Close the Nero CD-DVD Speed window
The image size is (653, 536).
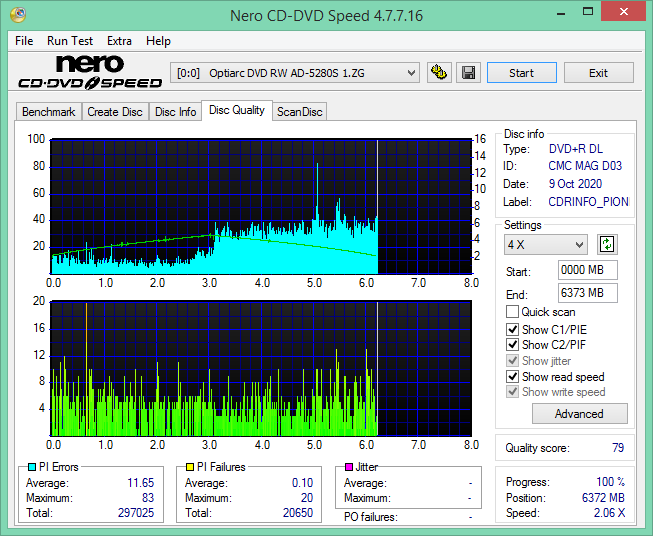point(623,12)
